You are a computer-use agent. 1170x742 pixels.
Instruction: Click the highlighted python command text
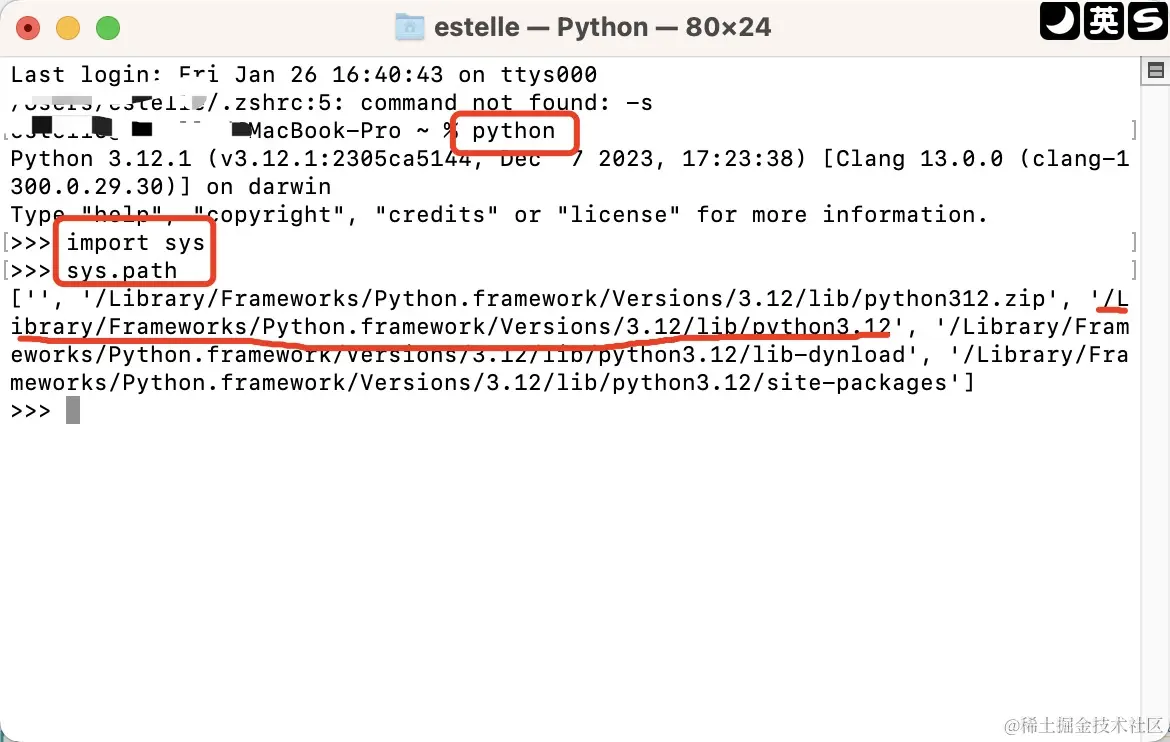point(513,131)
